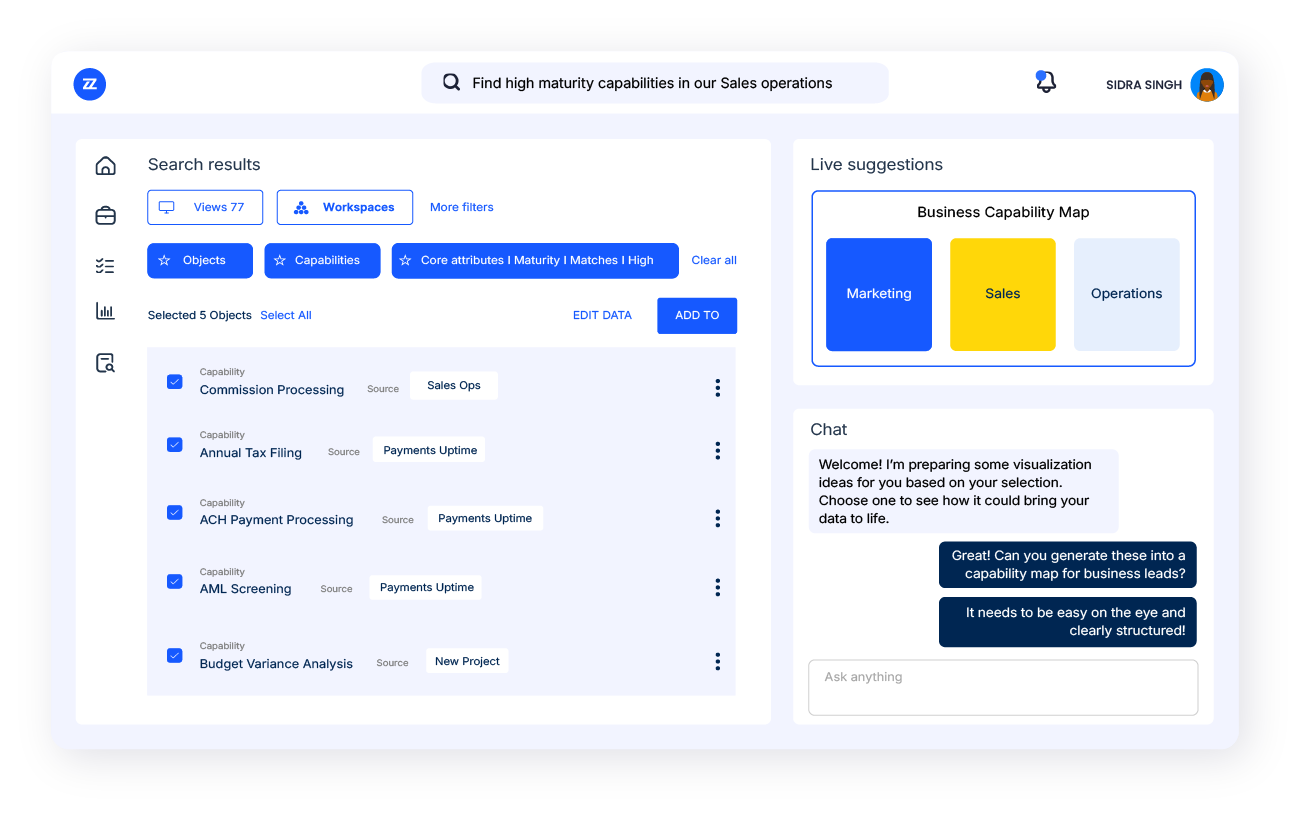Select the yellow Sales capability tile
Screen dimensions: 1309x820
click(1002, 294)
